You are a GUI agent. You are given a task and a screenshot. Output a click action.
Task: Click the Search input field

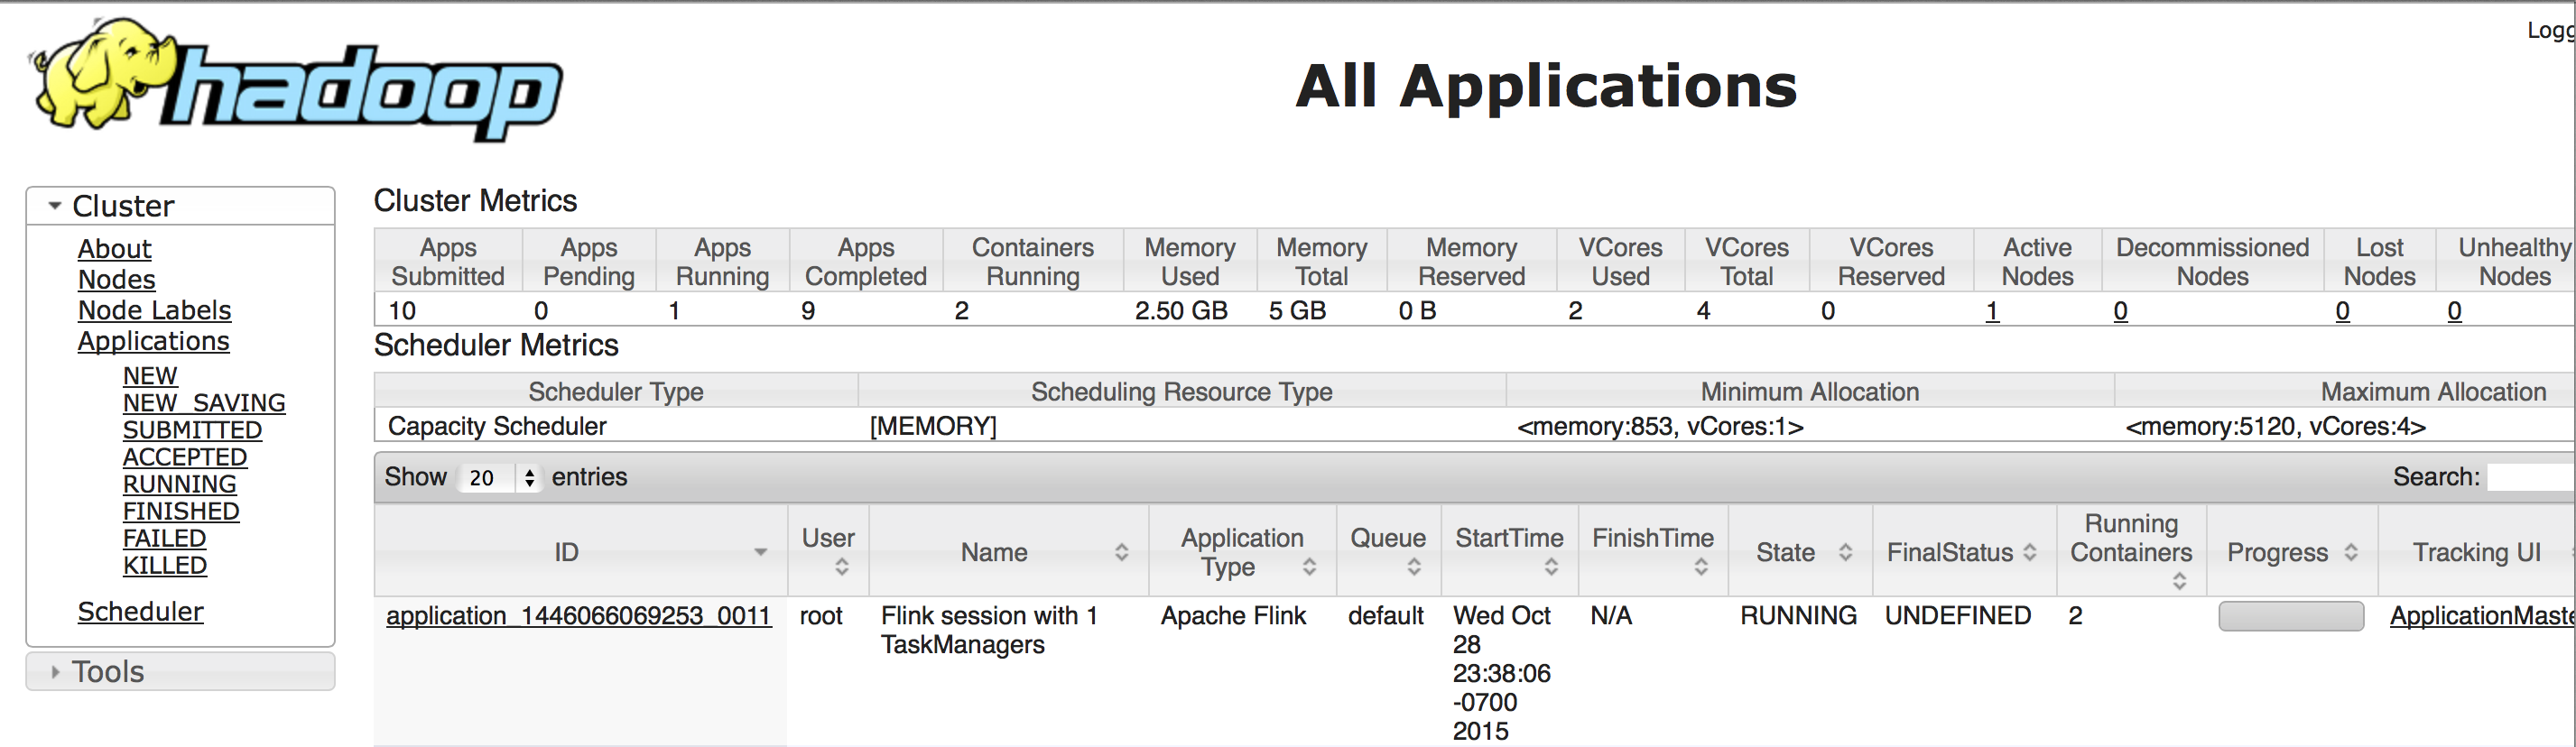2530,477
